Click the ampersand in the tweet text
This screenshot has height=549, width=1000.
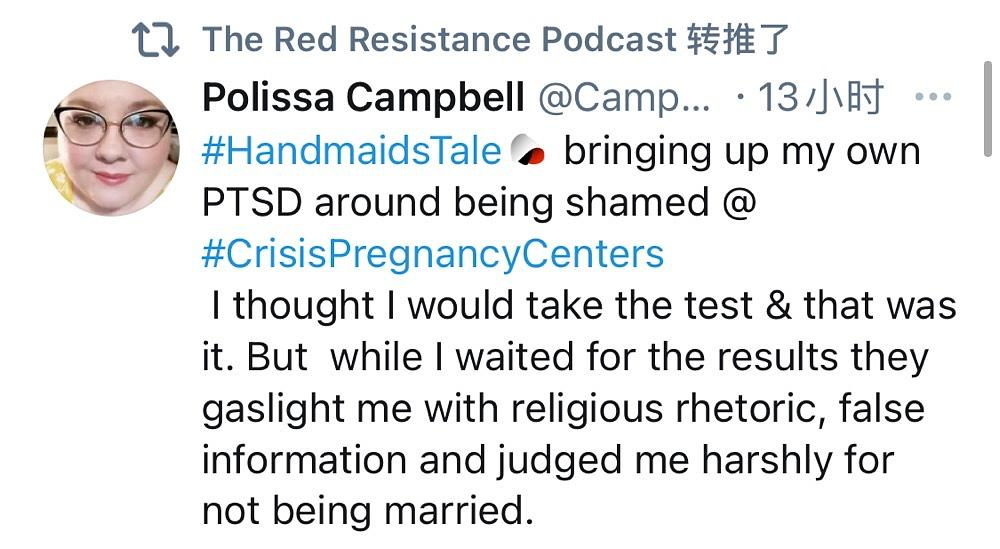coord(779,306)
